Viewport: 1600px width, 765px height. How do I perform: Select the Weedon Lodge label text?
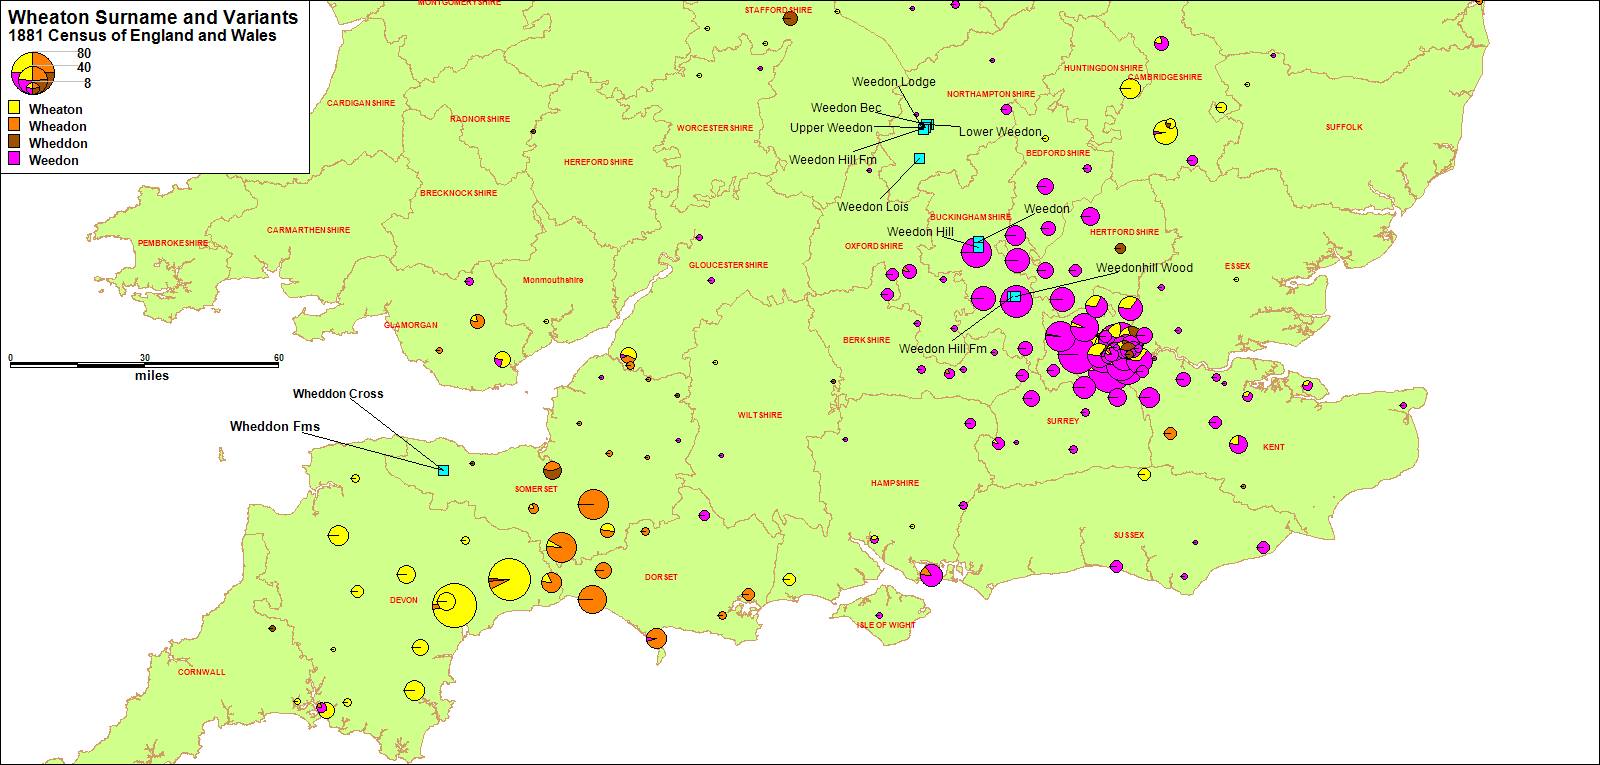(x=894, y=82)
